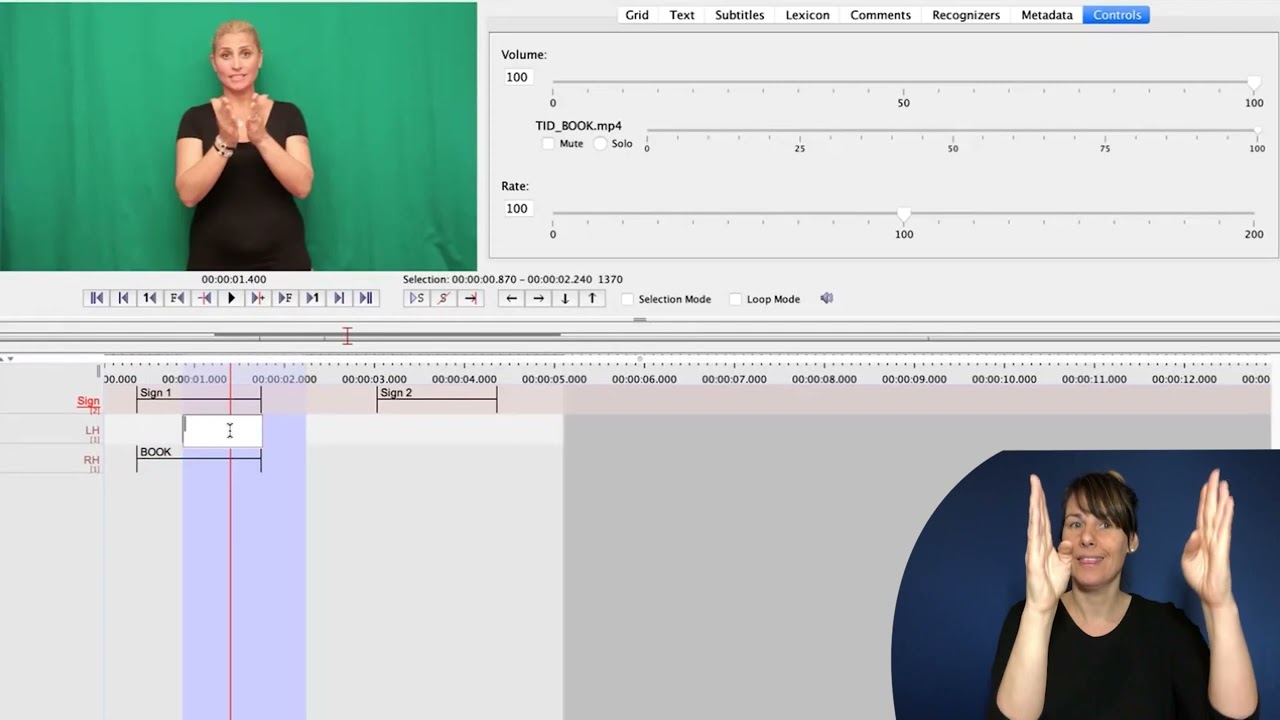Step back one pixel
The height and width of the screenshot is (720, 1280).
(x=204, y=298)
